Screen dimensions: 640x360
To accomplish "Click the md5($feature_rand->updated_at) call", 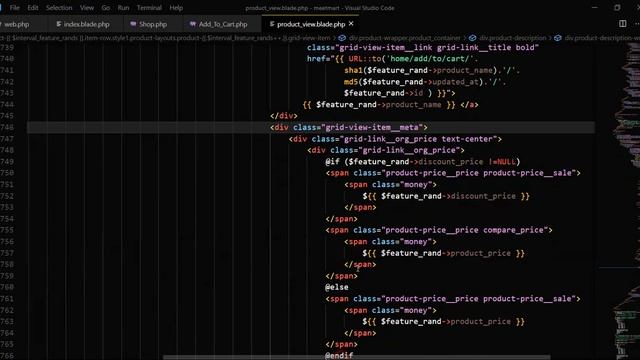I will 416,82.
